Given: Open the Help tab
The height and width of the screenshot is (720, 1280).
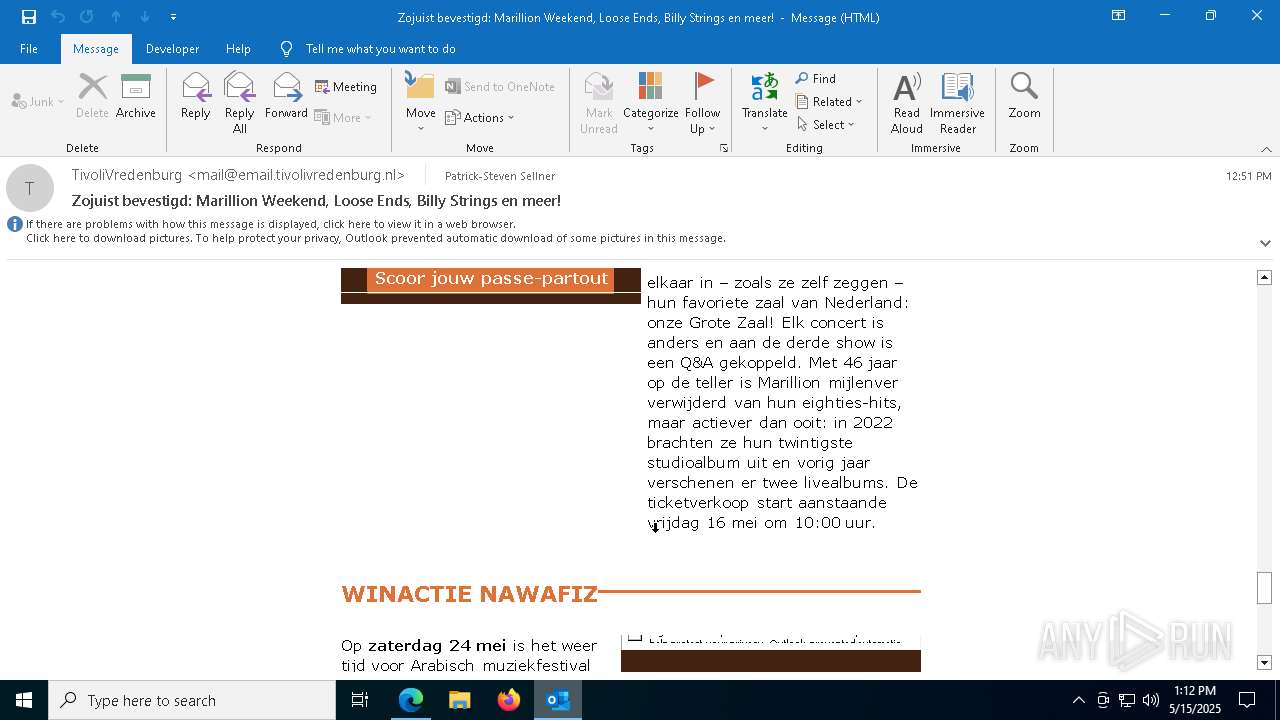Looking at the screenshot, I should tap(238, 49).
